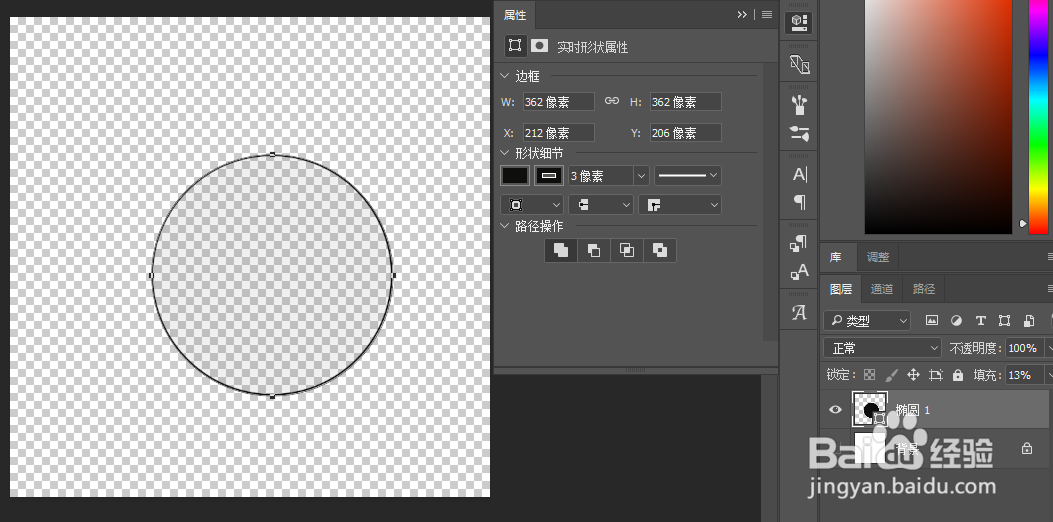Open the 3D materials panel icon
1053x522 pixels.
pos(799,64)
